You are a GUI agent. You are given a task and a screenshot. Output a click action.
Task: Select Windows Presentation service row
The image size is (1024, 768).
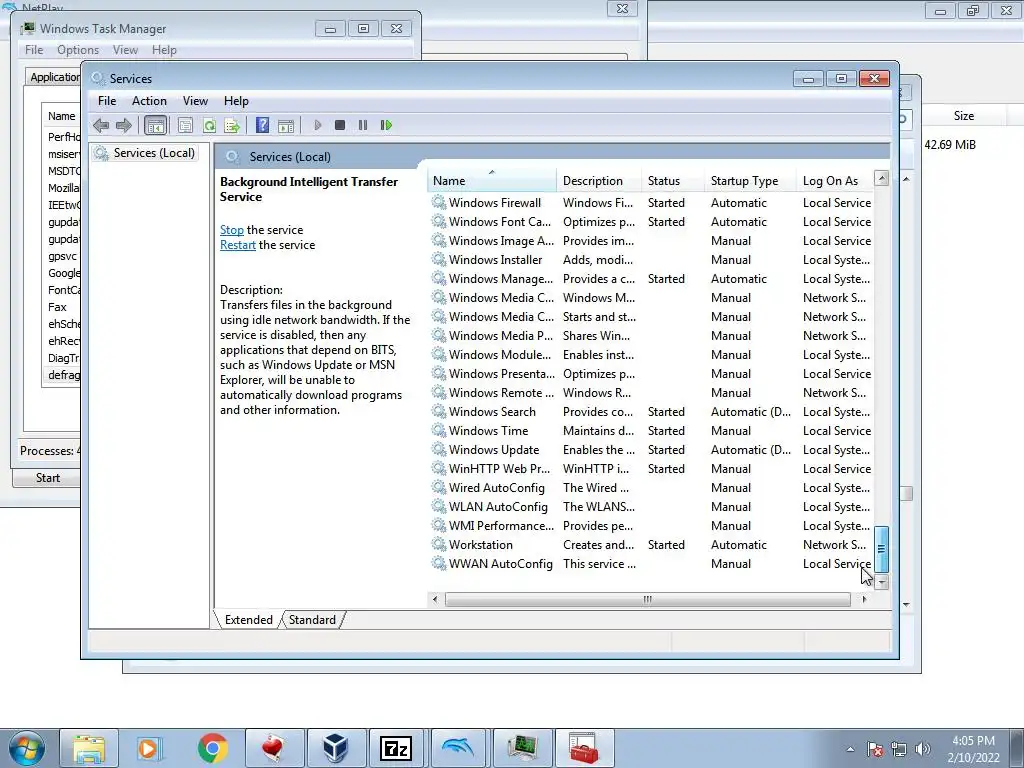651,374
